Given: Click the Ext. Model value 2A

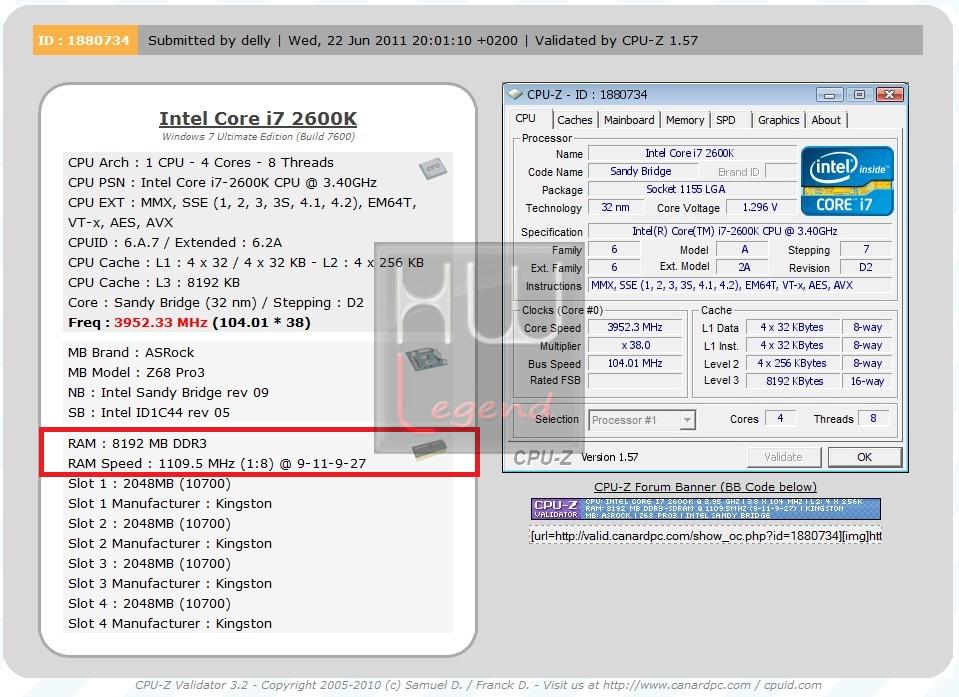Looking at the screenshot, I should [744, 267].
